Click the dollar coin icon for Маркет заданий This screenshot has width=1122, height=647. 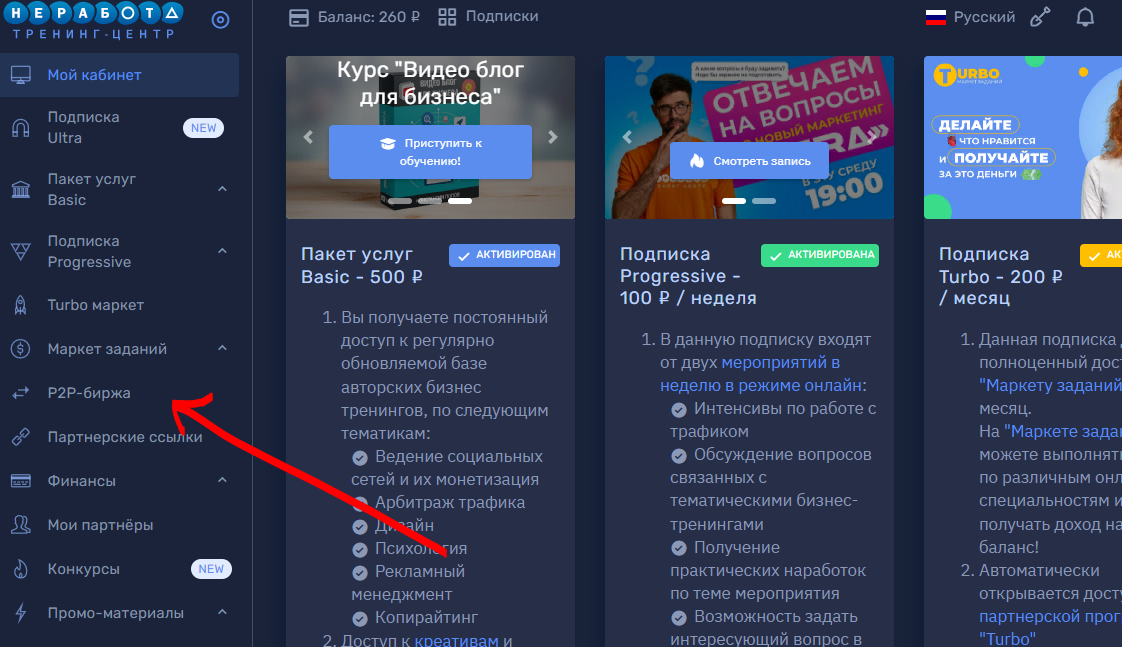tap(21, 349)
